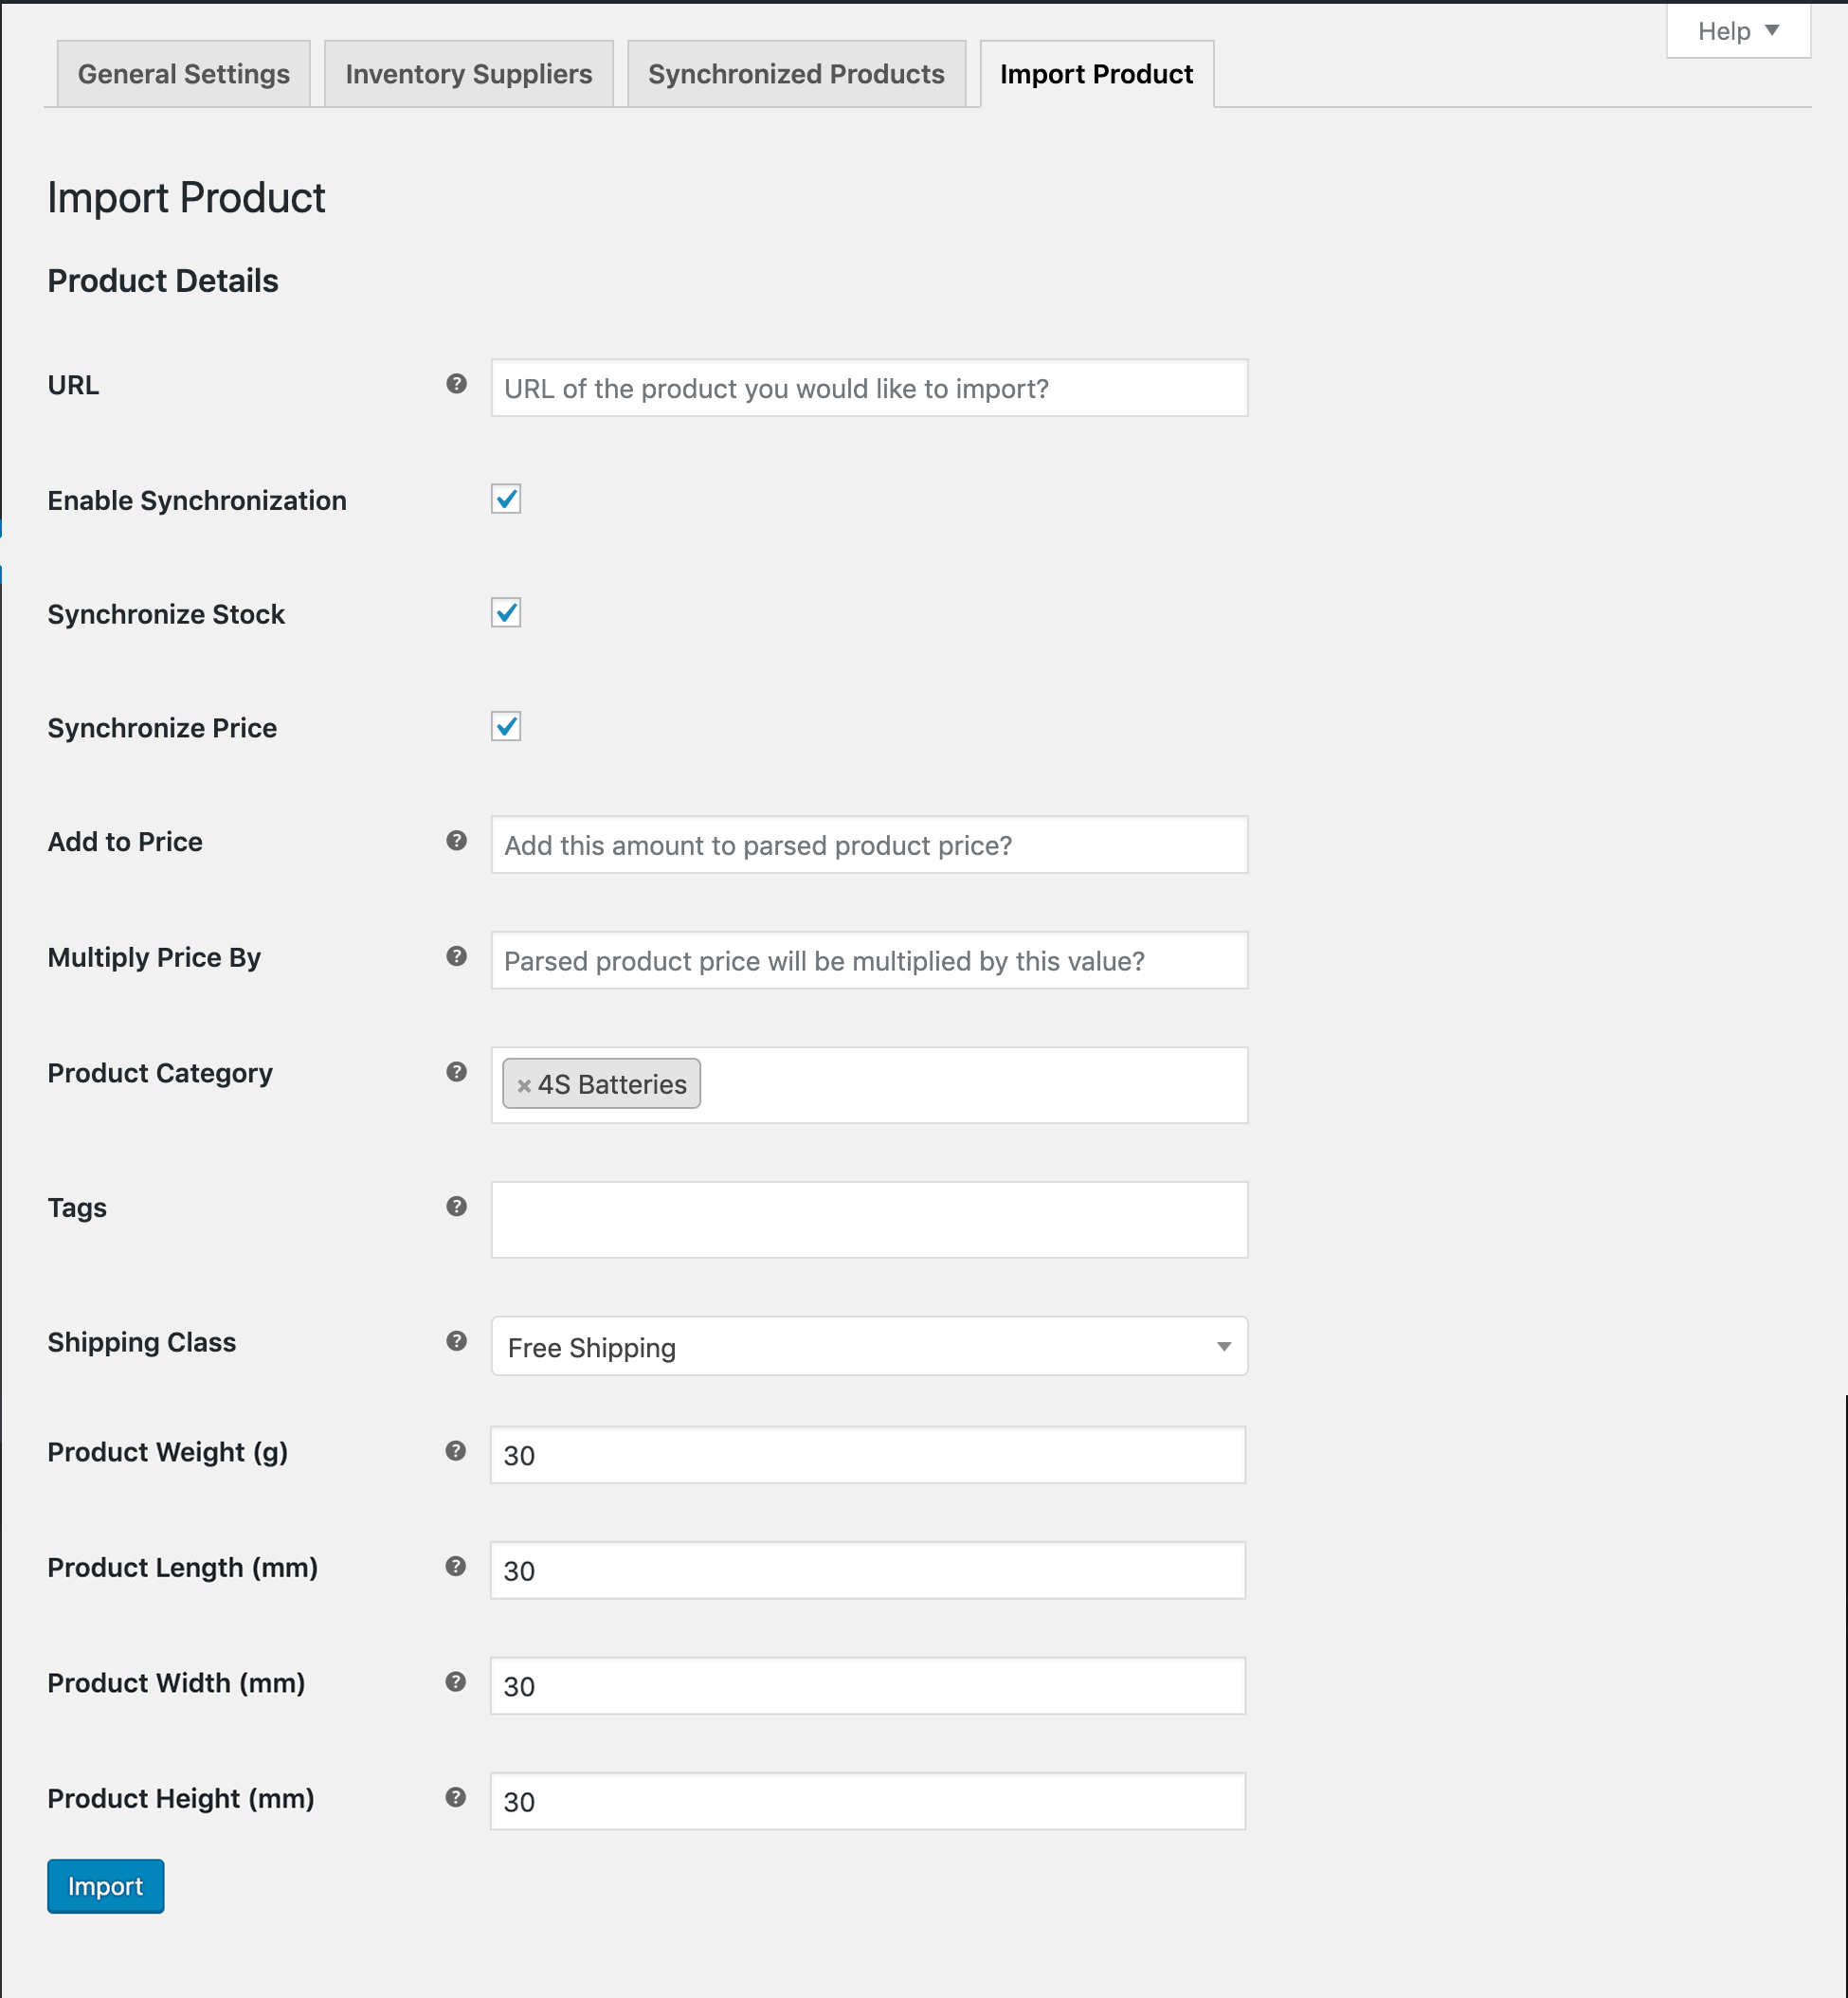Click the Shipping Class help icon
Viewport: 1848px width, 1998px height.
click(x=456, y=1341)
